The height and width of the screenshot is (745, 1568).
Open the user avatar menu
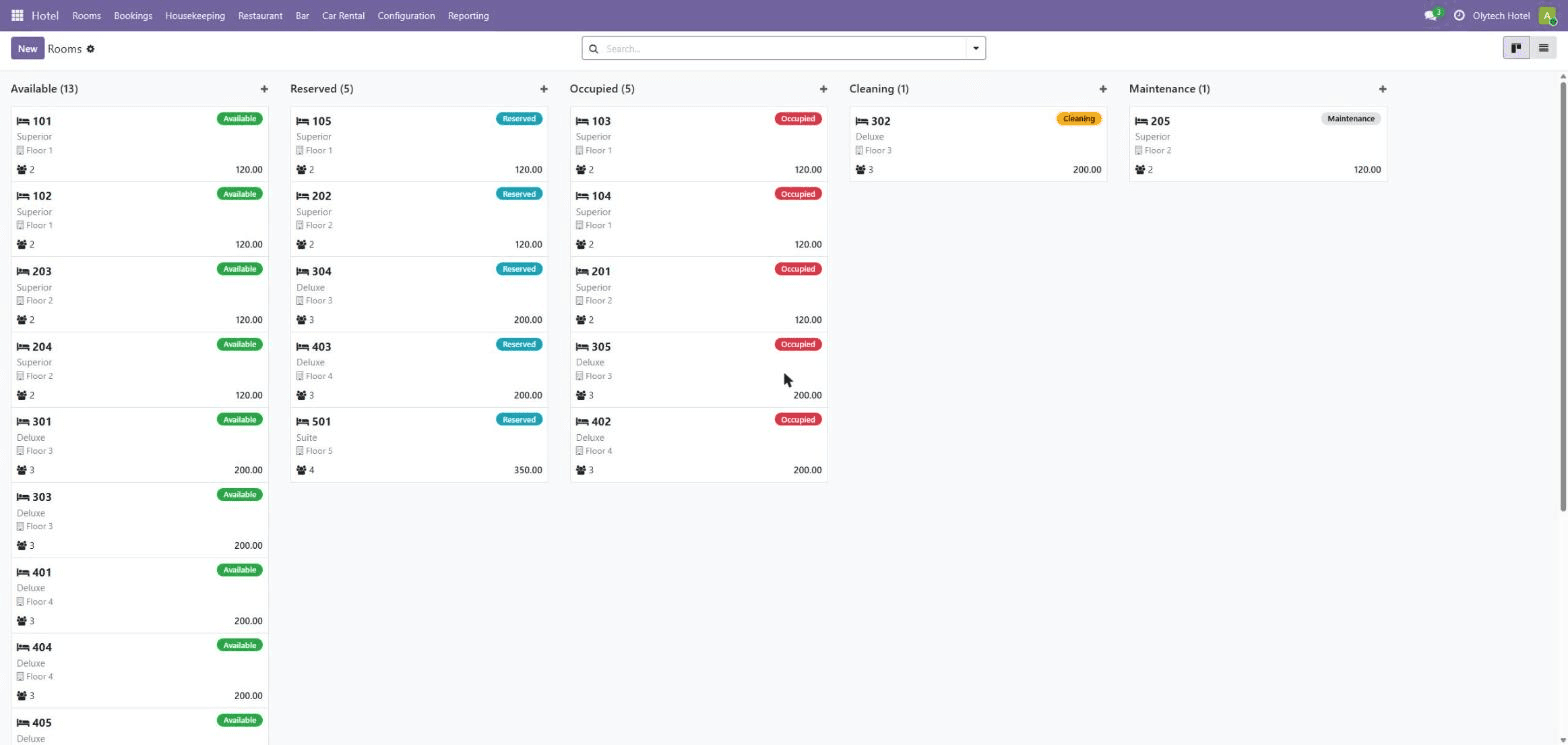point(1548,16)
